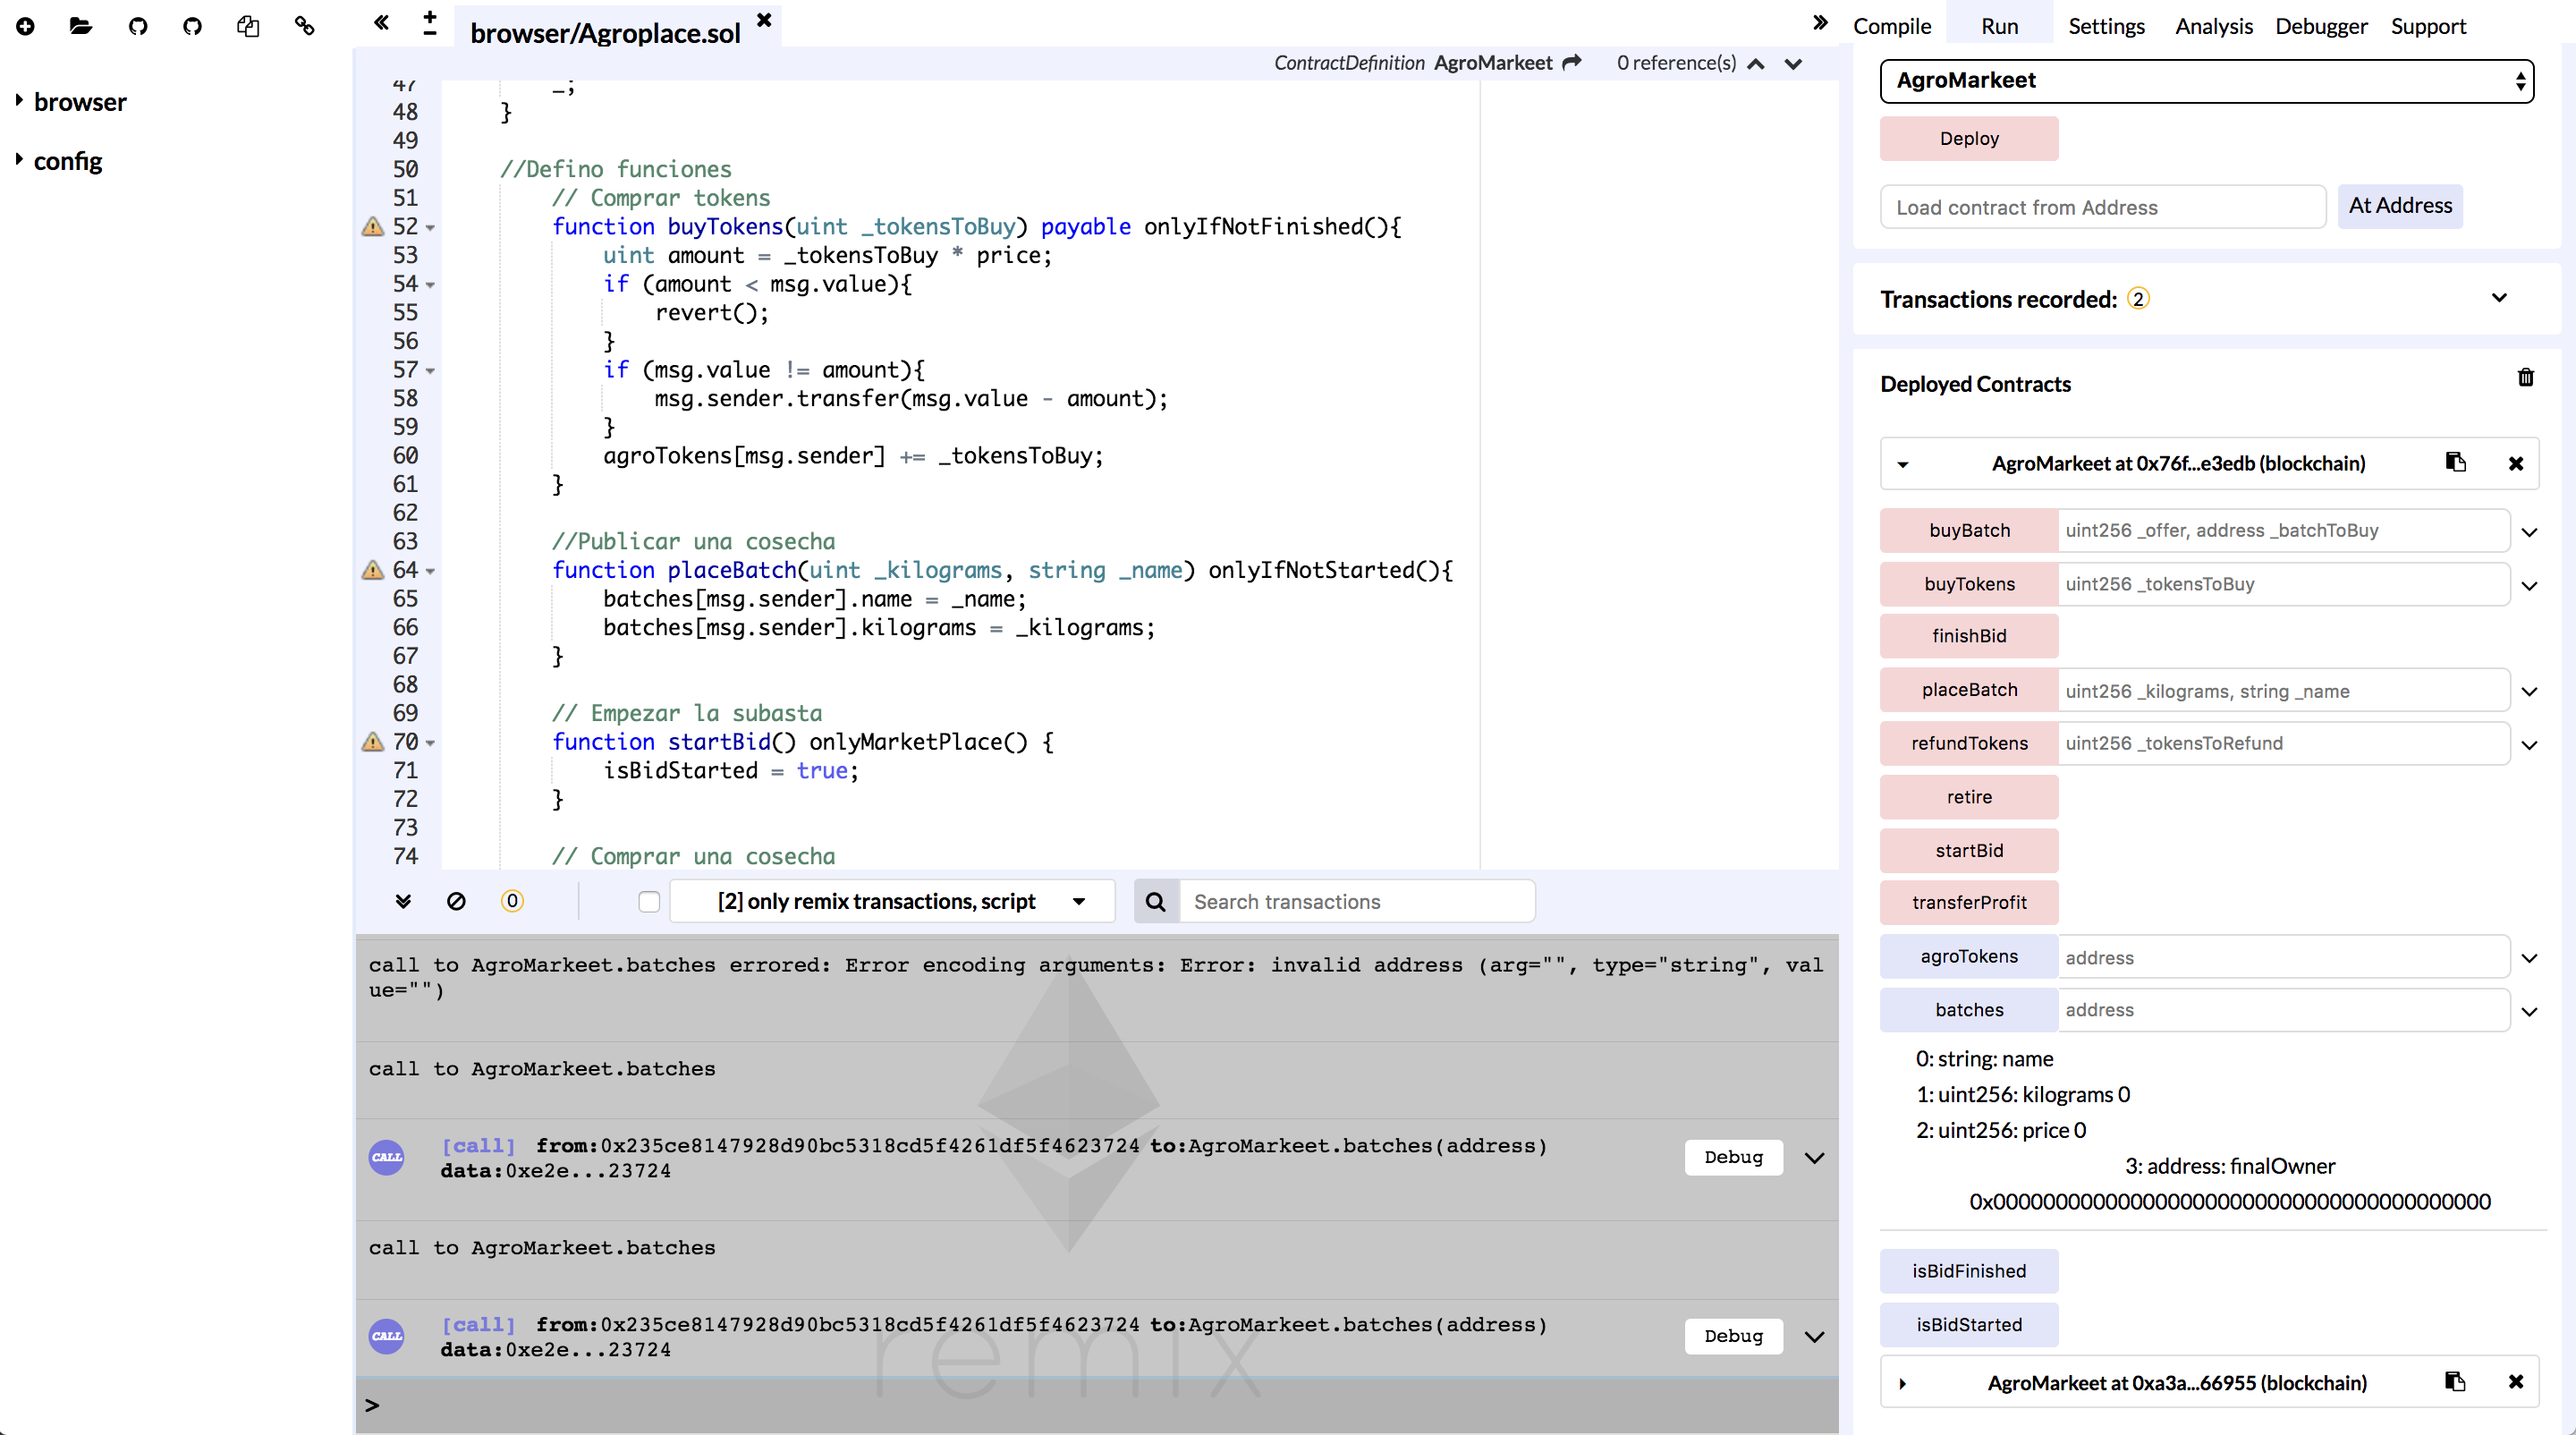Image resolution: width=2576 pixels, height=1435 pixels.
Task: Click the Load contract from Address field
Action: (x=2102, y=207)
